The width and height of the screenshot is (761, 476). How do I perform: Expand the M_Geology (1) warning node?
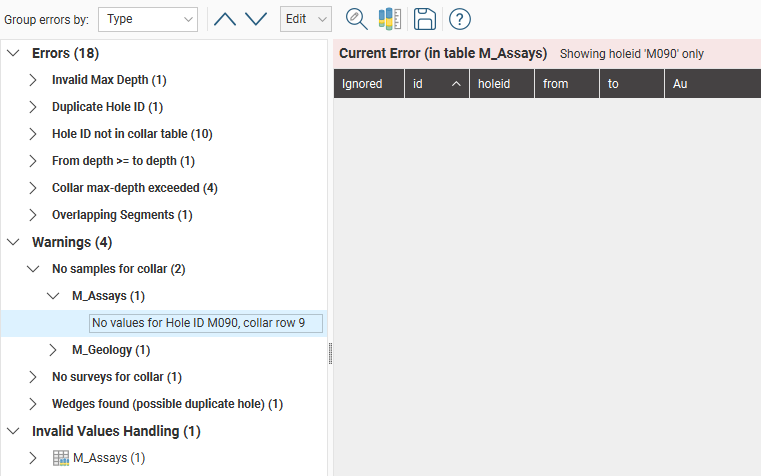pyautogui.click(x=53, y=350)
